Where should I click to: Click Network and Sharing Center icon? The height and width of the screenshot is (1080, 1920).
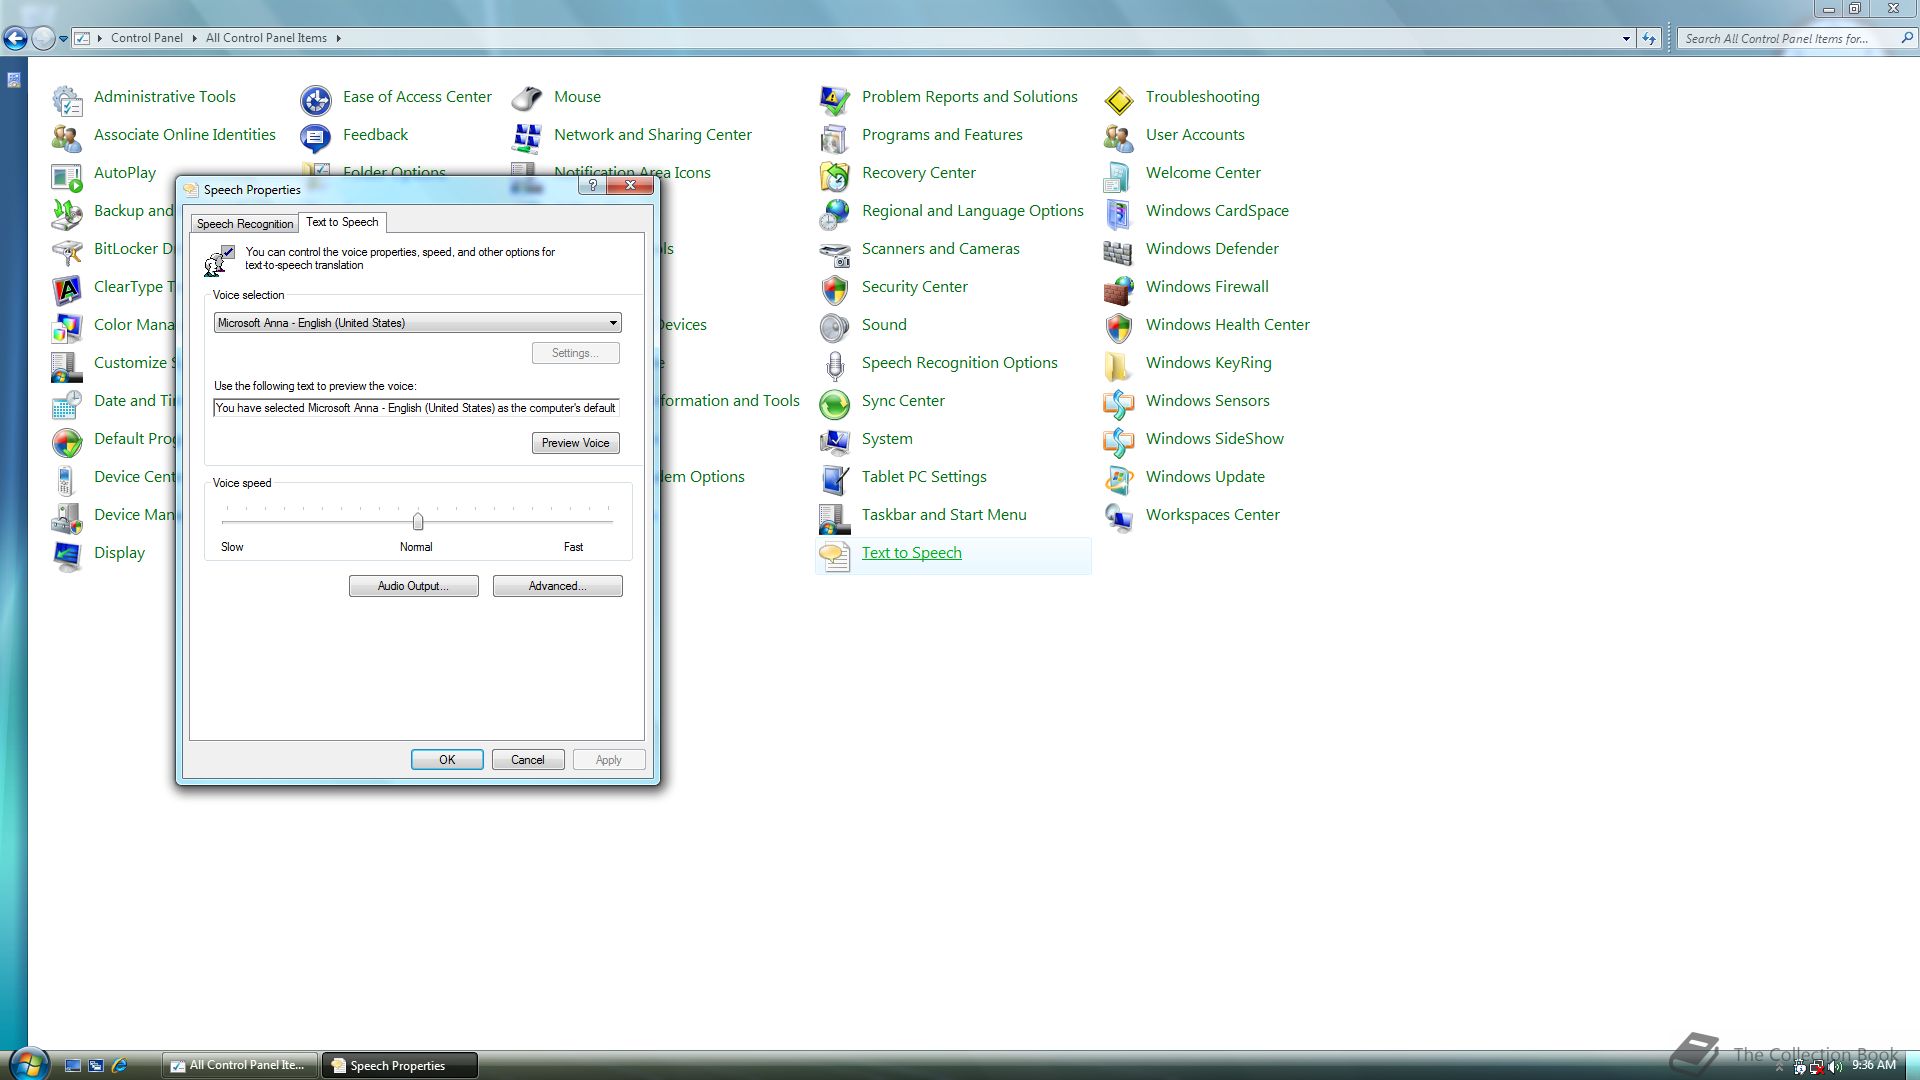point(527,136)
